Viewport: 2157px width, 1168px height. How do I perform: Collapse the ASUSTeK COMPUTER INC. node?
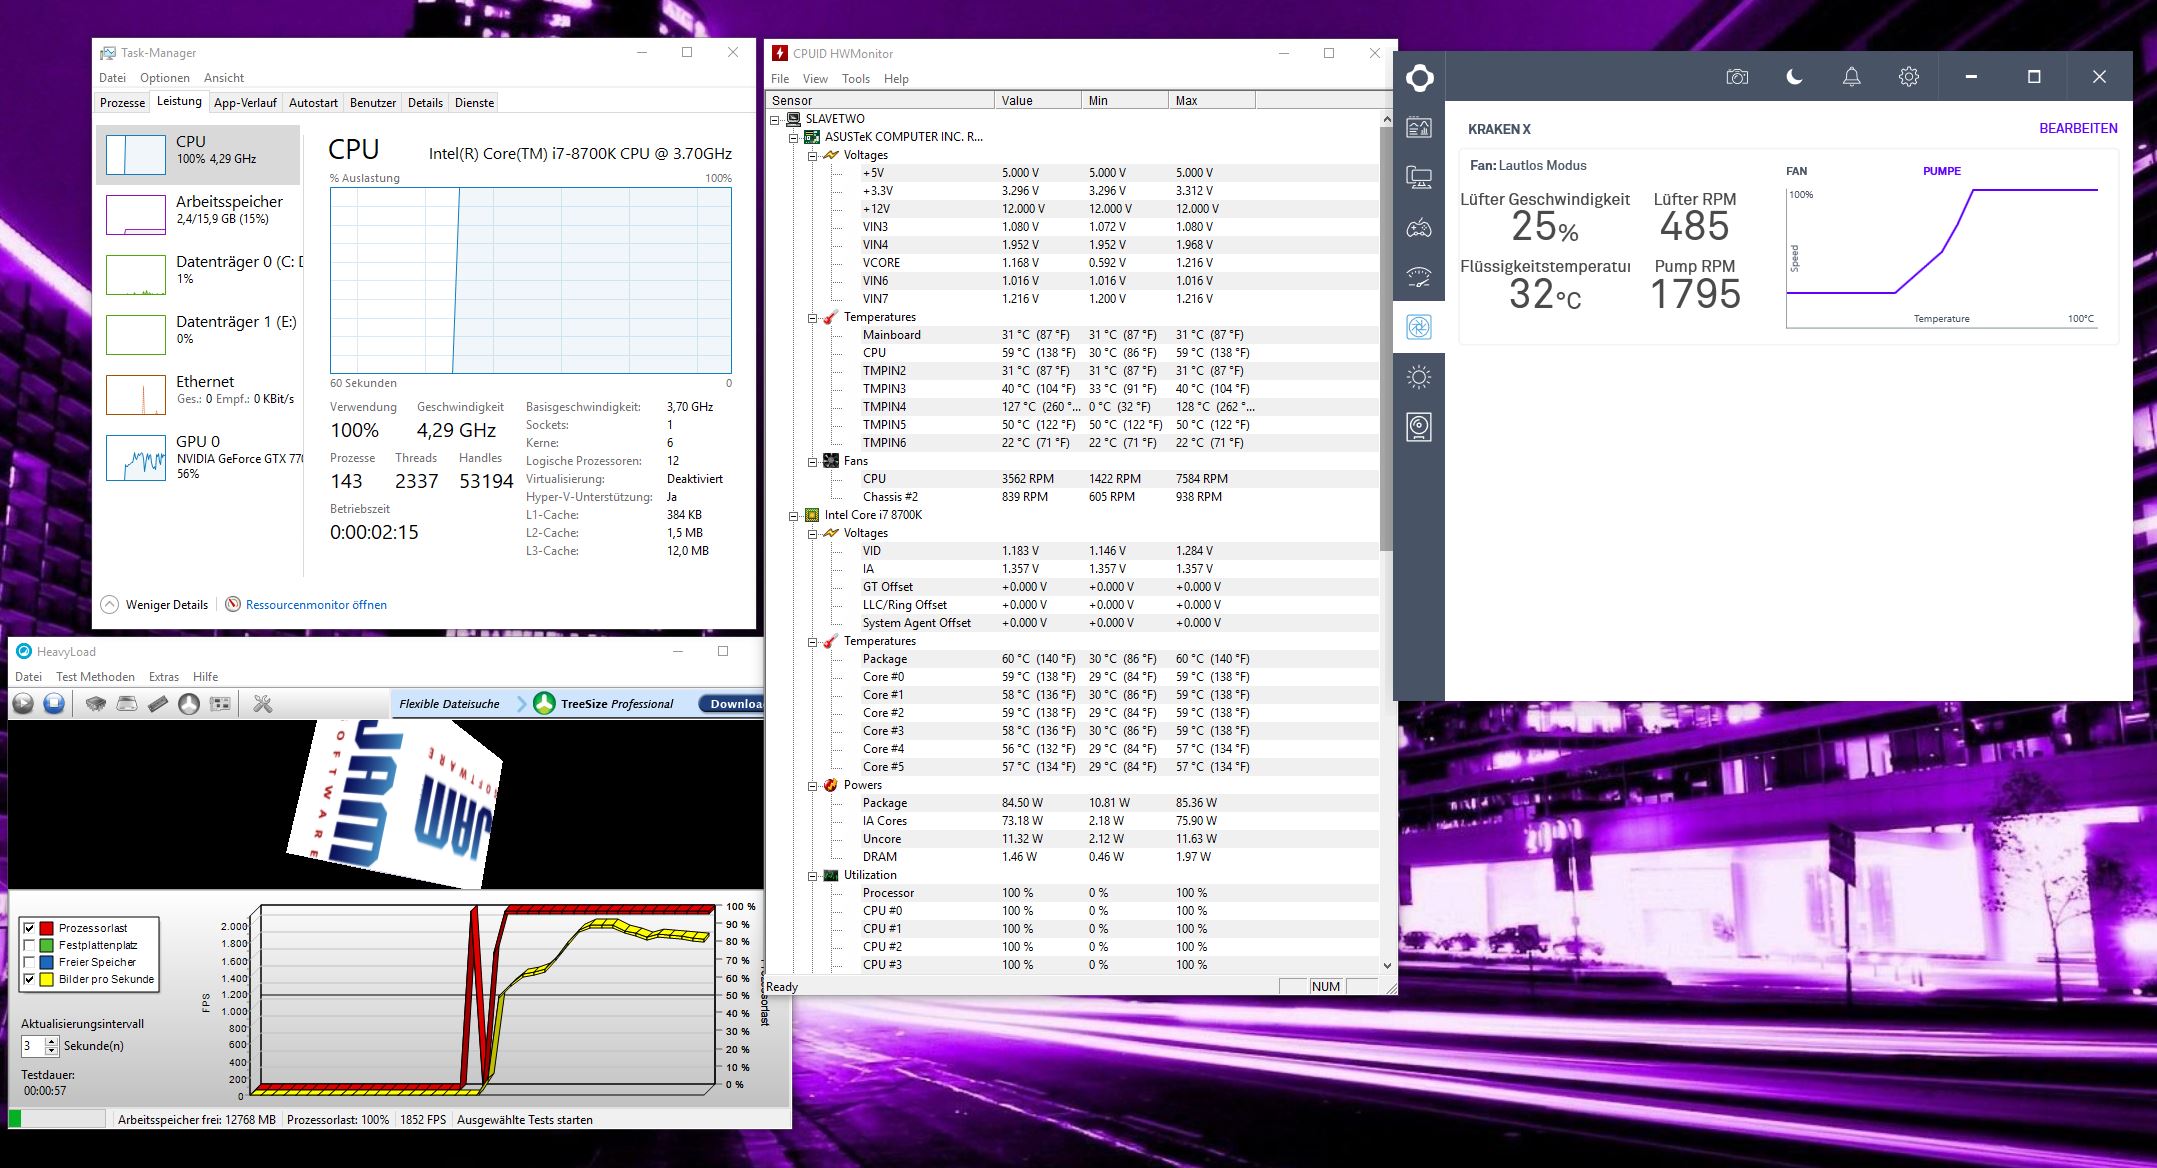point(794,137)
